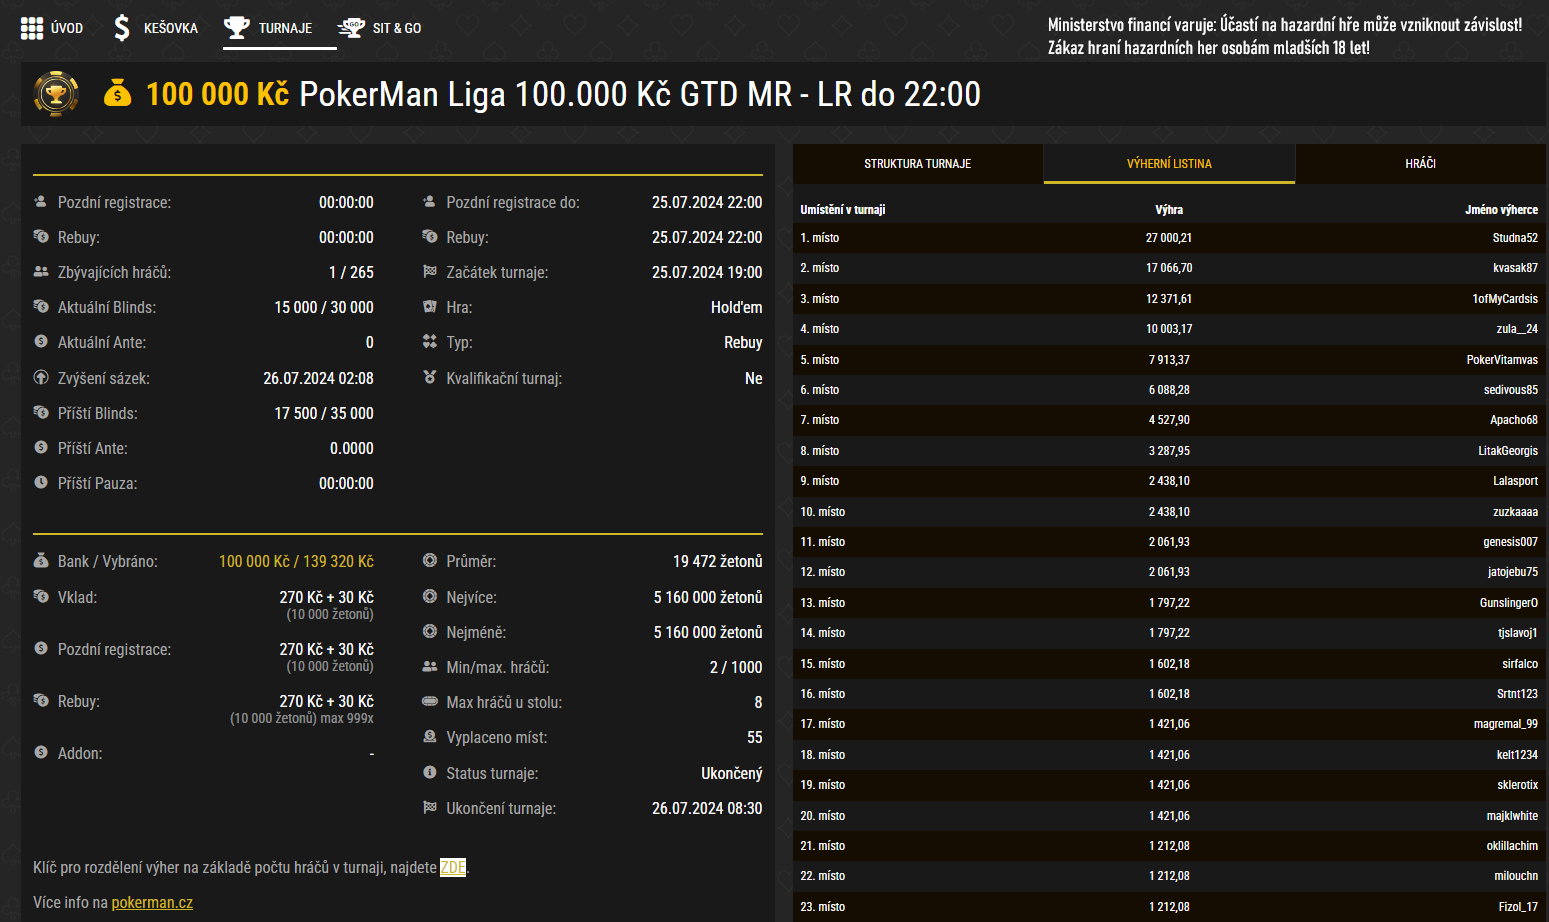This screenshot has width=1549, height=922.
Task: Click the 100 000 Kč / 139 320 Kč bank value
Action: click(296, 561)
